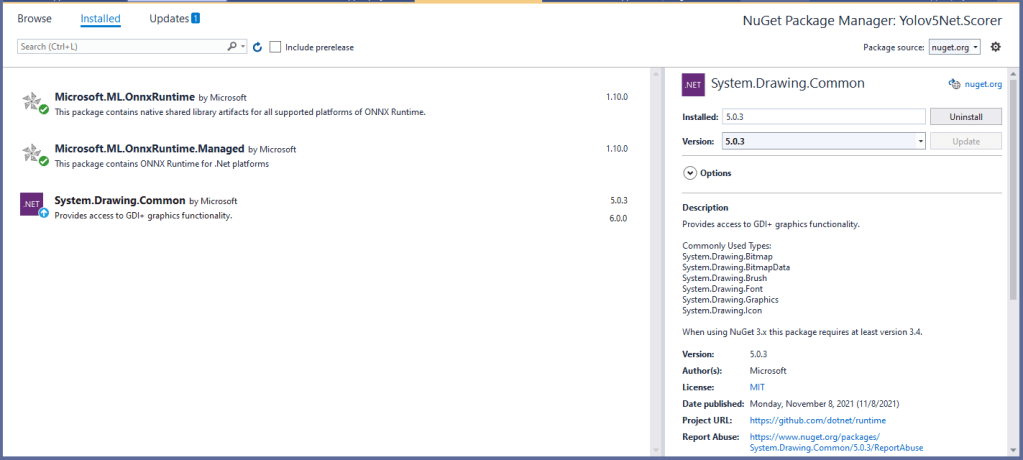Click the refresh icon beside search box

(x=257, y=47)
